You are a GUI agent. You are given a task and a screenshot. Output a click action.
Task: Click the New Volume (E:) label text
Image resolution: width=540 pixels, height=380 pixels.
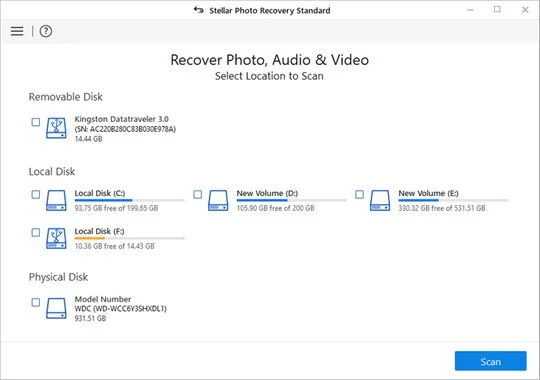[x=428, y=193]
